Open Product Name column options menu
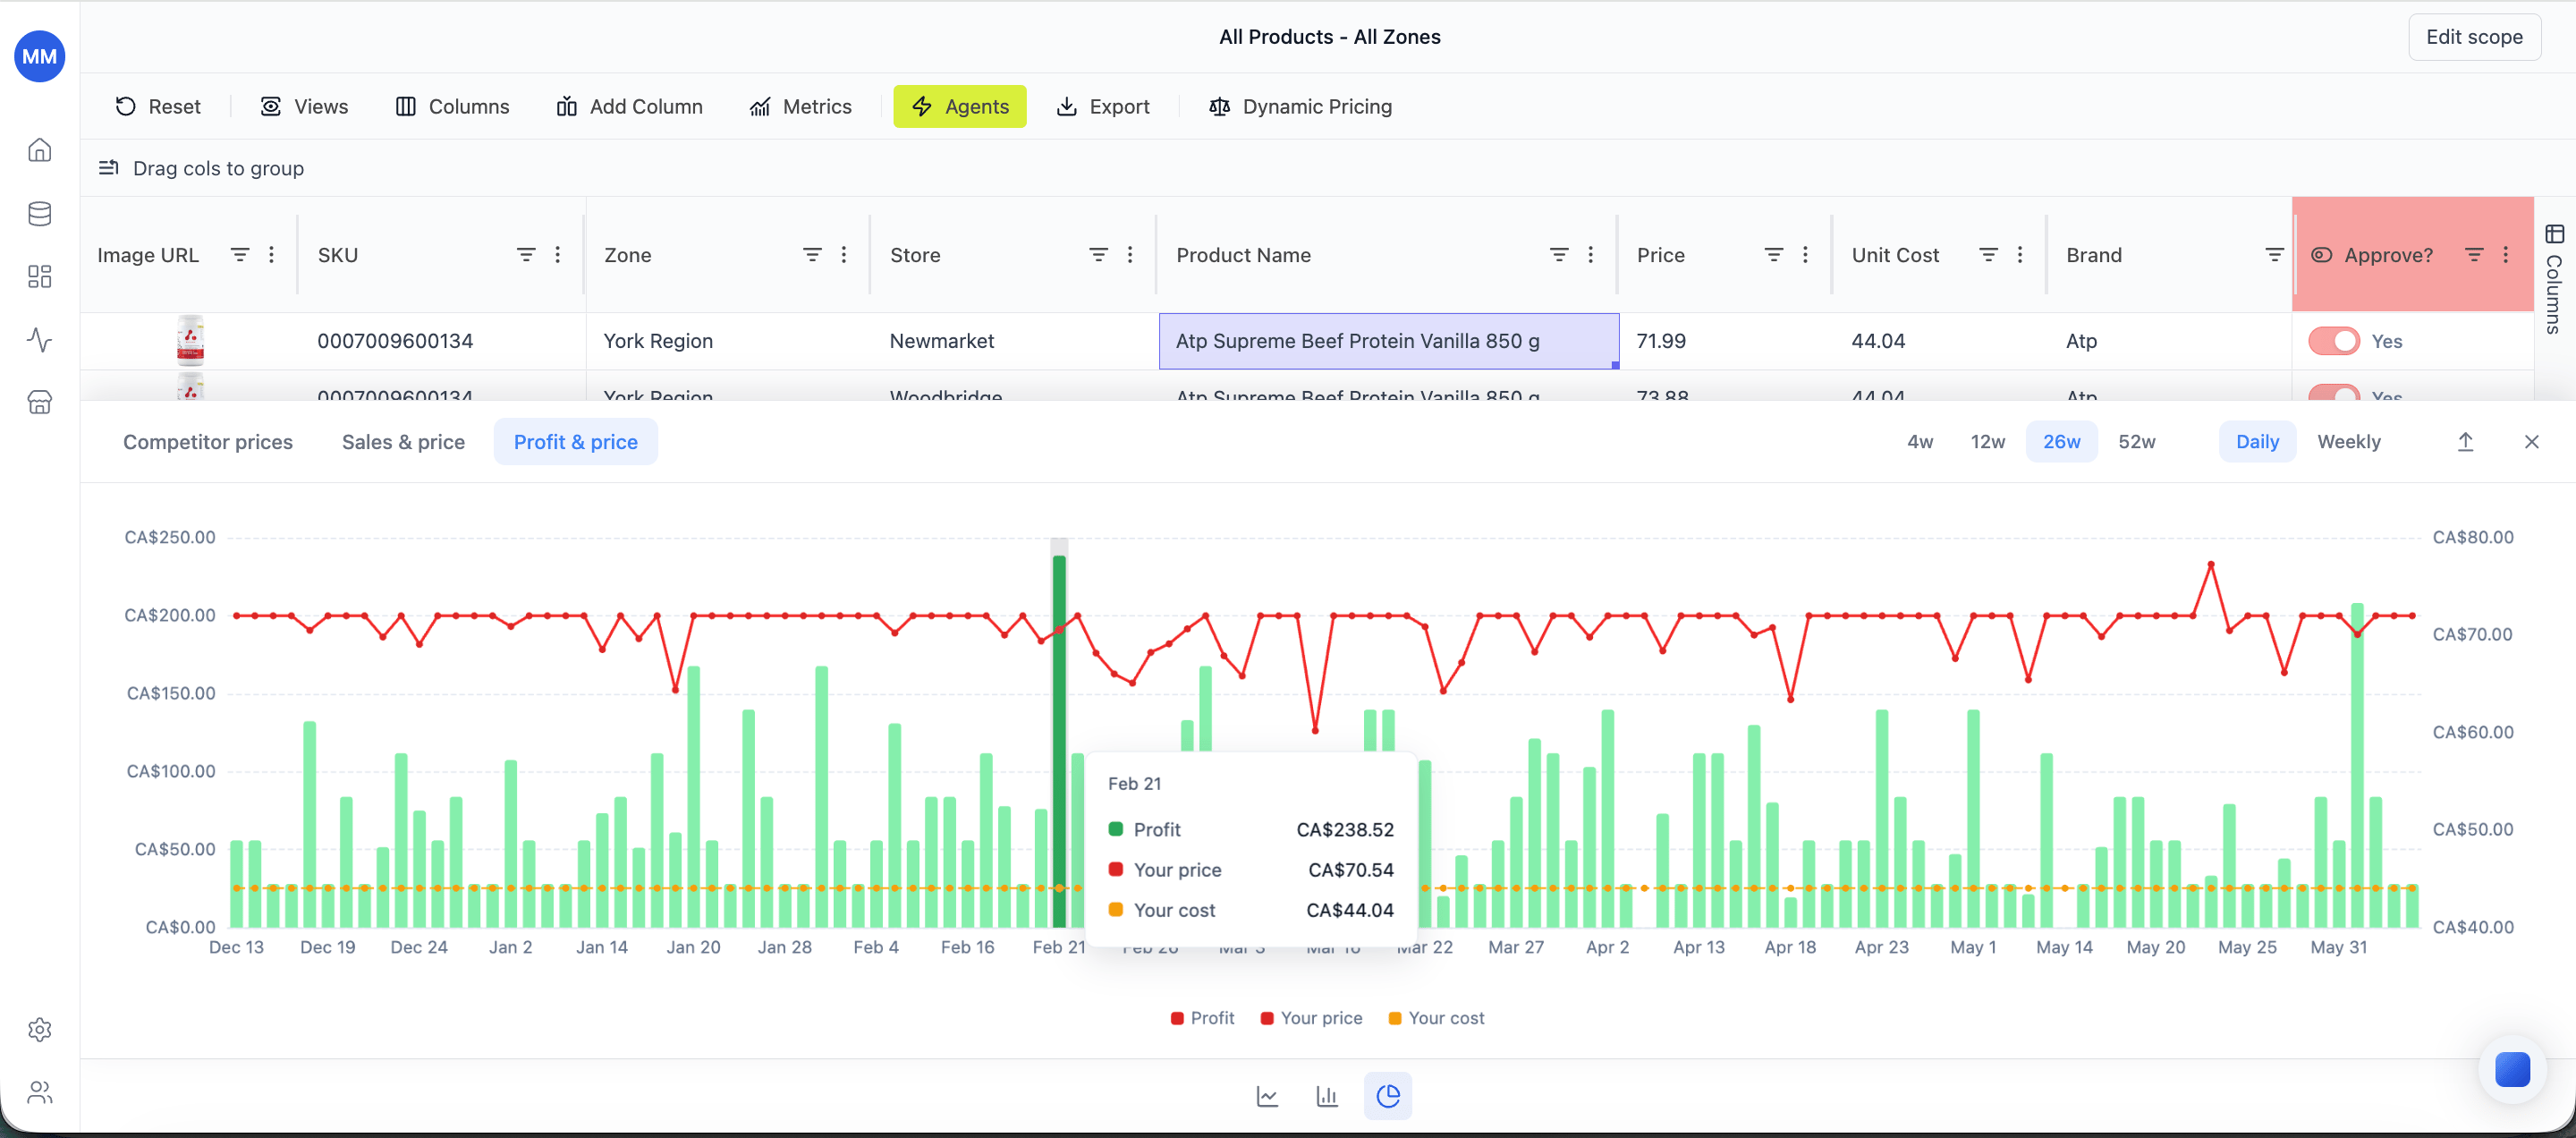The height and width of the screenshot is (1138, 2576). point(1590,255)
